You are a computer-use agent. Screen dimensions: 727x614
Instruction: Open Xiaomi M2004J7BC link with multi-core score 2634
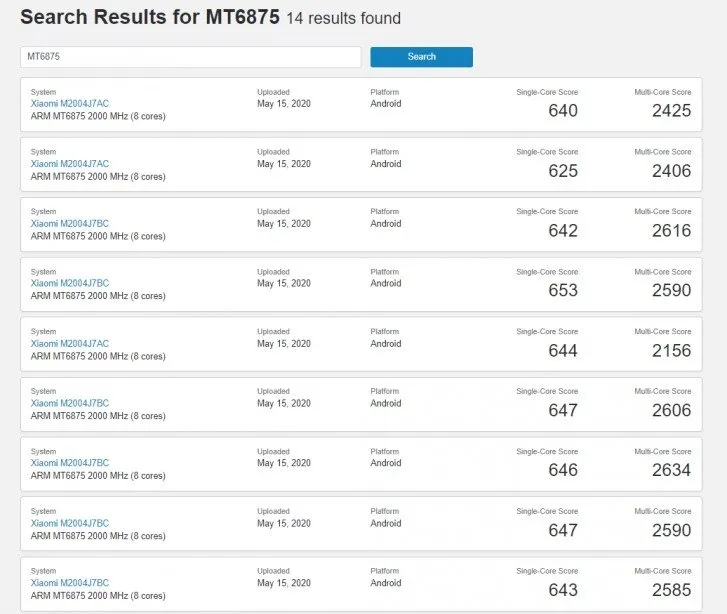pyautogui.click(x=70, y=463)
